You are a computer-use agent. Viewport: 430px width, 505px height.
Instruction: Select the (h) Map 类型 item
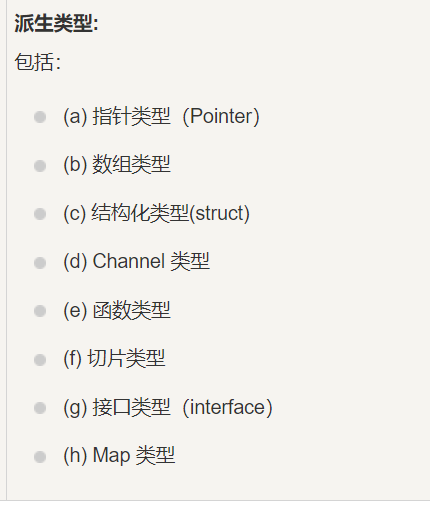tap(119, 456)
